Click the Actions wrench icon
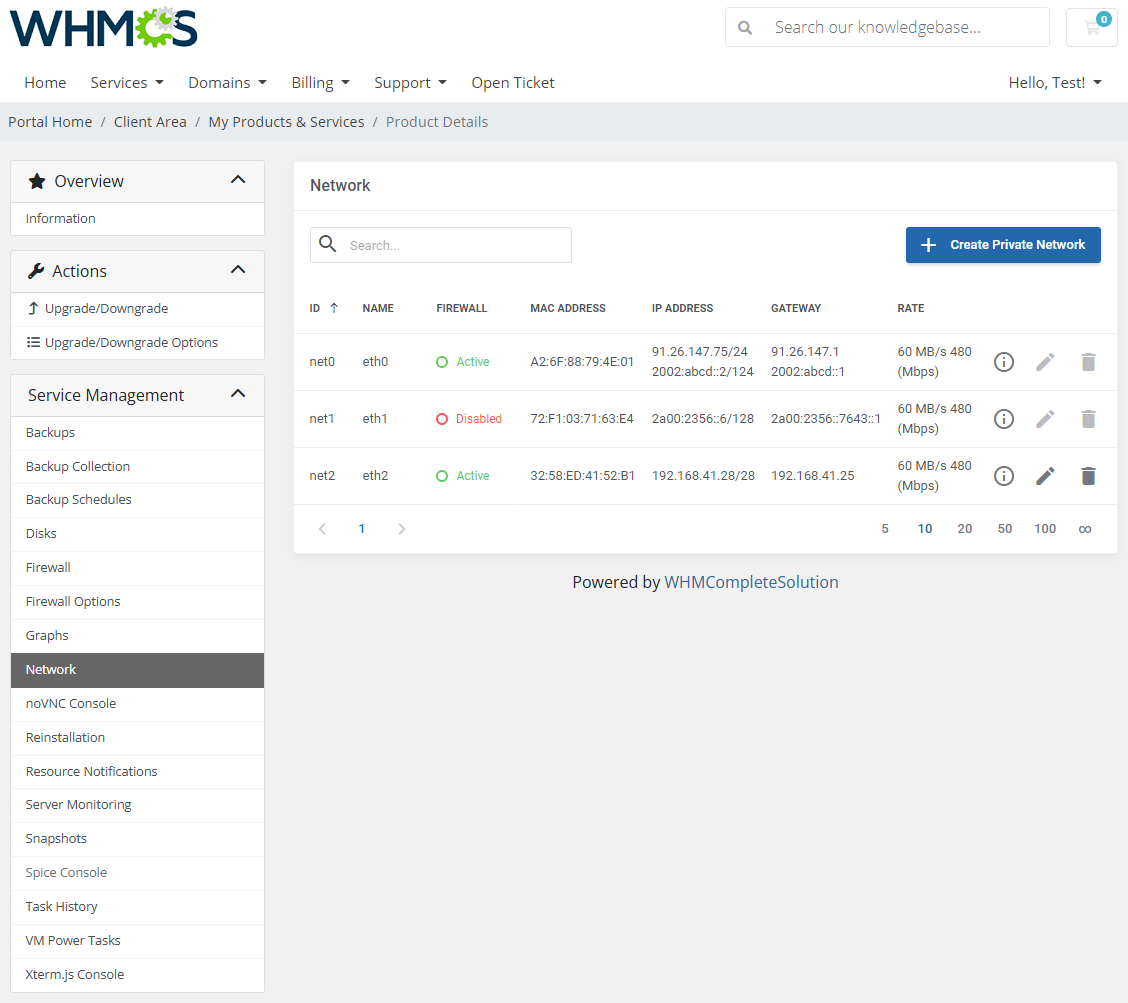 pos(36,271)
